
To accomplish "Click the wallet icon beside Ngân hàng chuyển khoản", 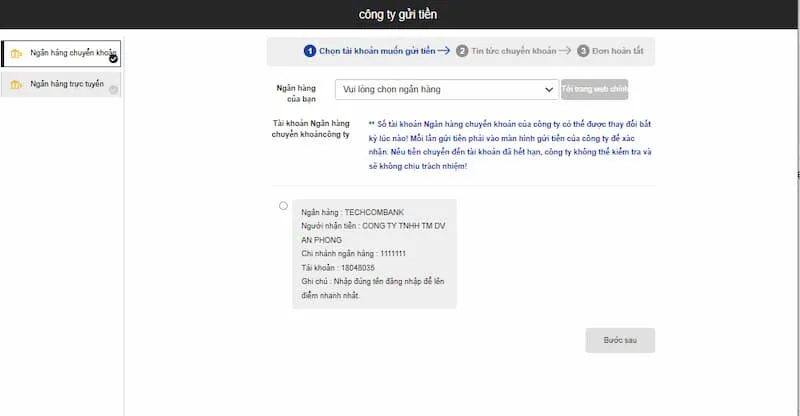I will [x=16, y=54].
